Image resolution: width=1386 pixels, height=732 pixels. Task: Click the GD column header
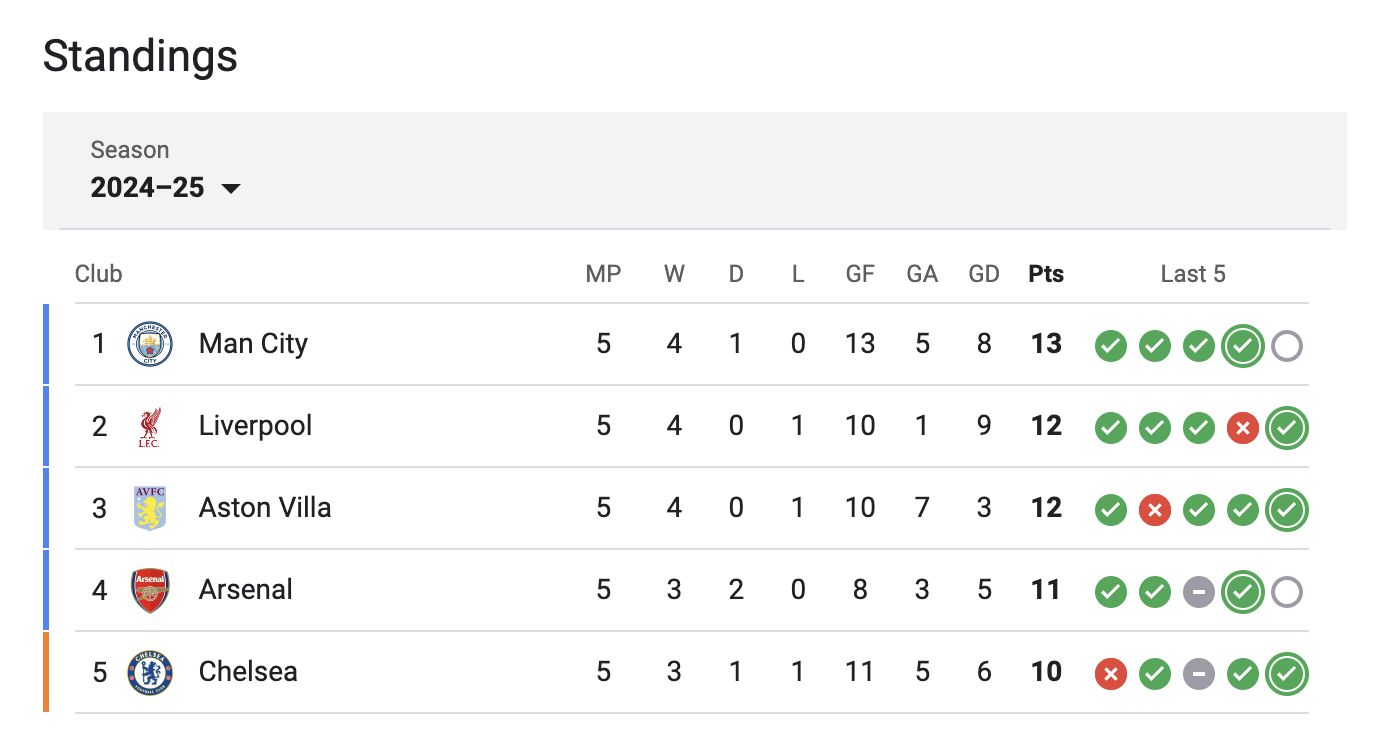click(x=984, y=274)
